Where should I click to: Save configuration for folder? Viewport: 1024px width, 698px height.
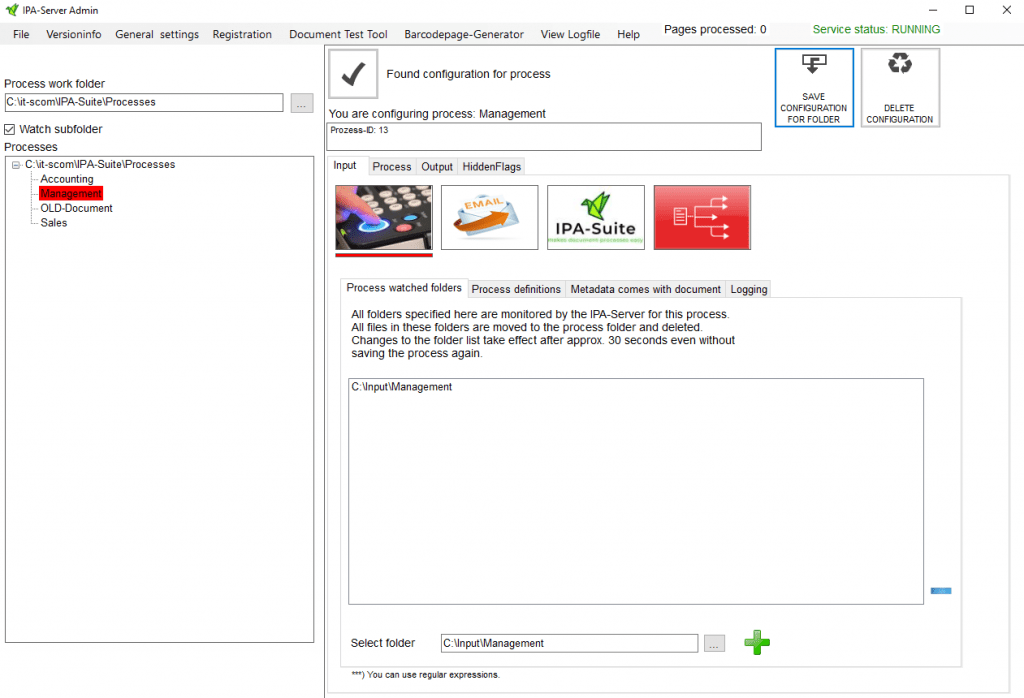pyautogui.click(x=813, y=88)
